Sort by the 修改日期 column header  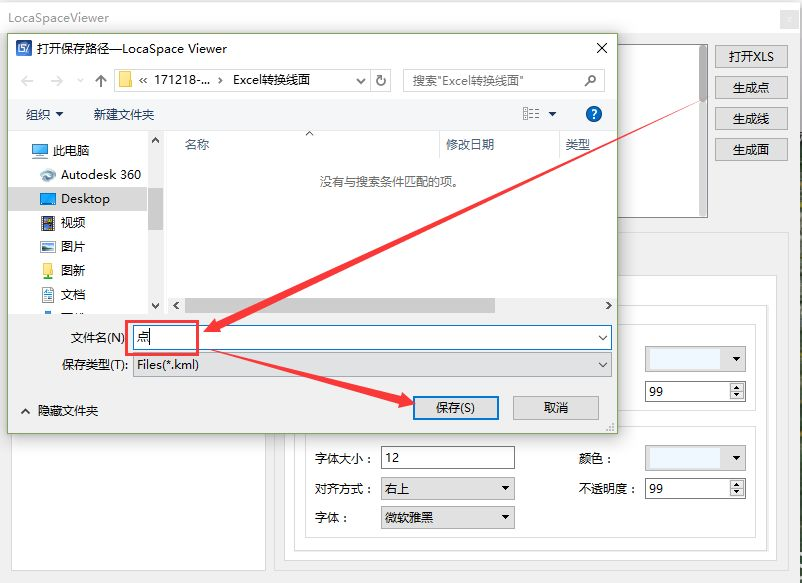pyautogui.click(x=470, y=145)
